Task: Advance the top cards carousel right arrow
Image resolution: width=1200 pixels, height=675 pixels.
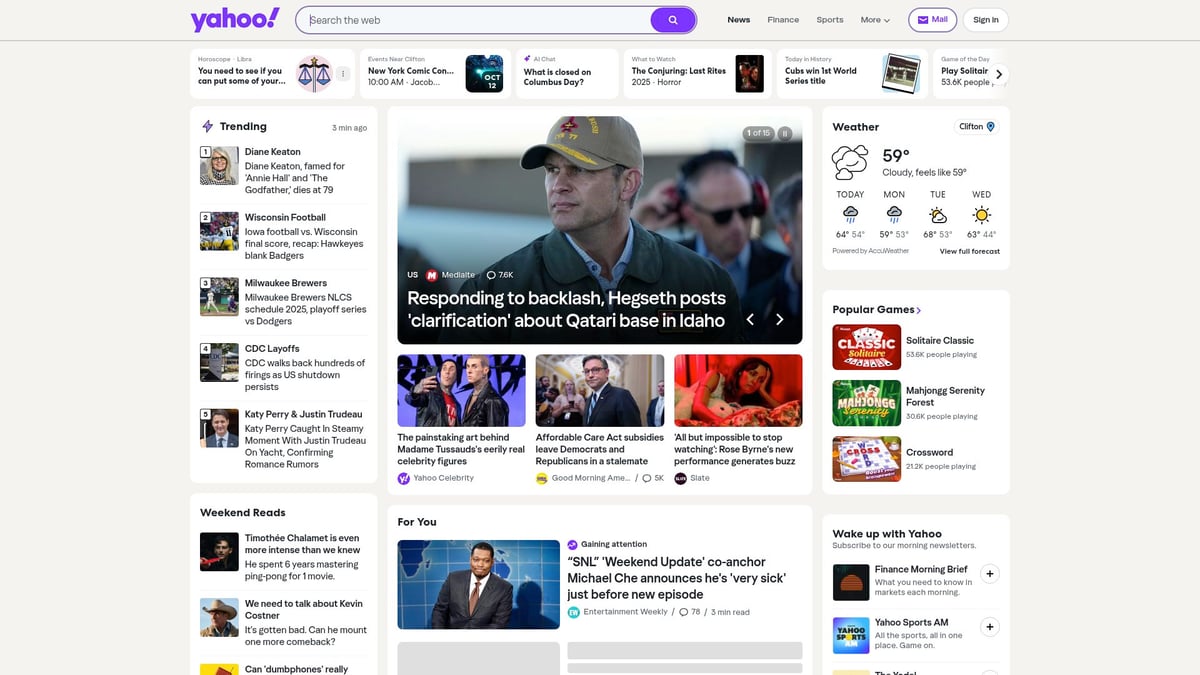Action: tap(998, 74)
